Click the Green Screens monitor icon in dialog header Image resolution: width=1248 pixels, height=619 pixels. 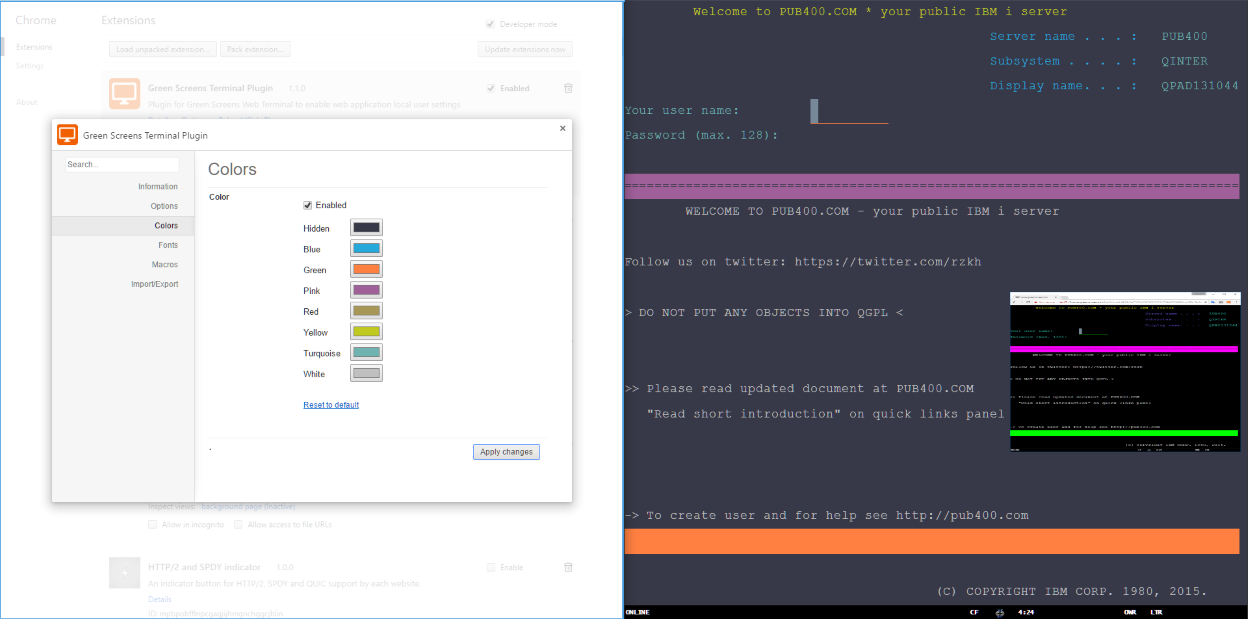pyautogui.click(x=67, y=134)
